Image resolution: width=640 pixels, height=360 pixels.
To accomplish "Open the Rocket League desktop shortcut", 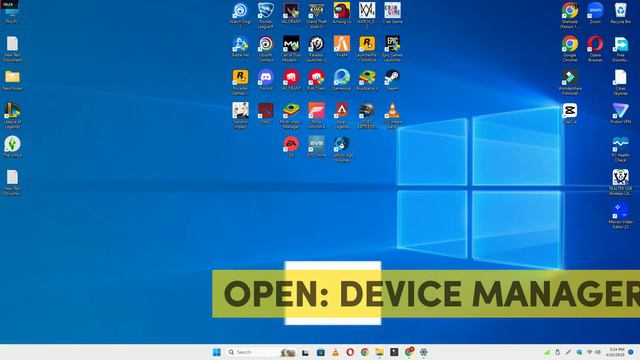I will [266, 15].
